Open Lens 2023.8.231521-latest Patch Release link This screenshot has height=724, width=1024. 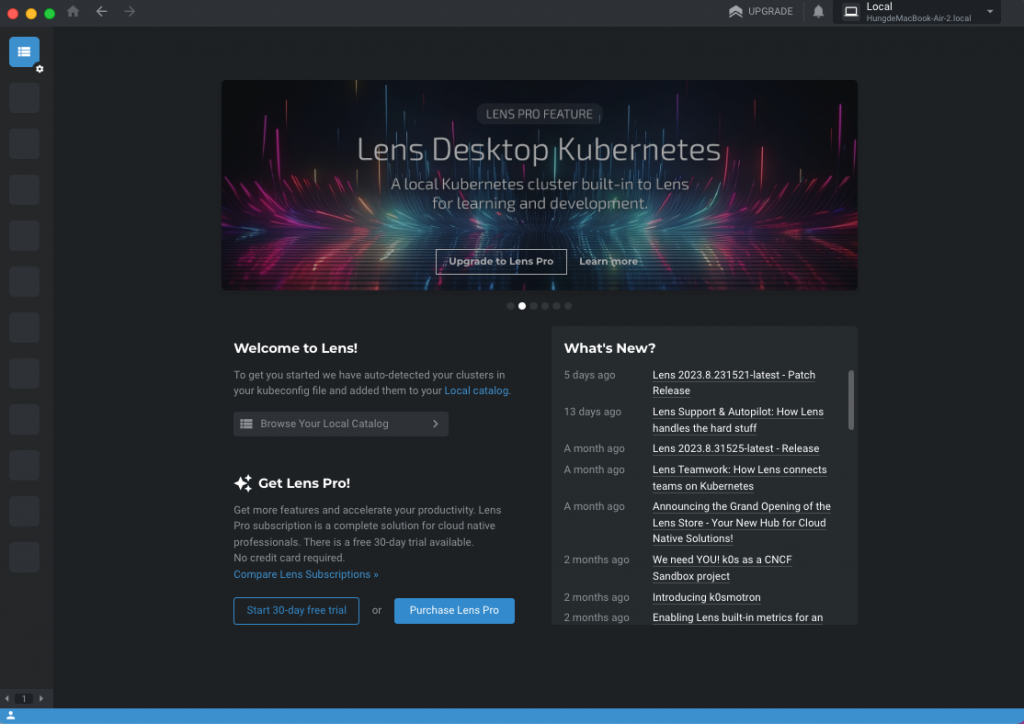pyautogui.click(x=733, y=383)
